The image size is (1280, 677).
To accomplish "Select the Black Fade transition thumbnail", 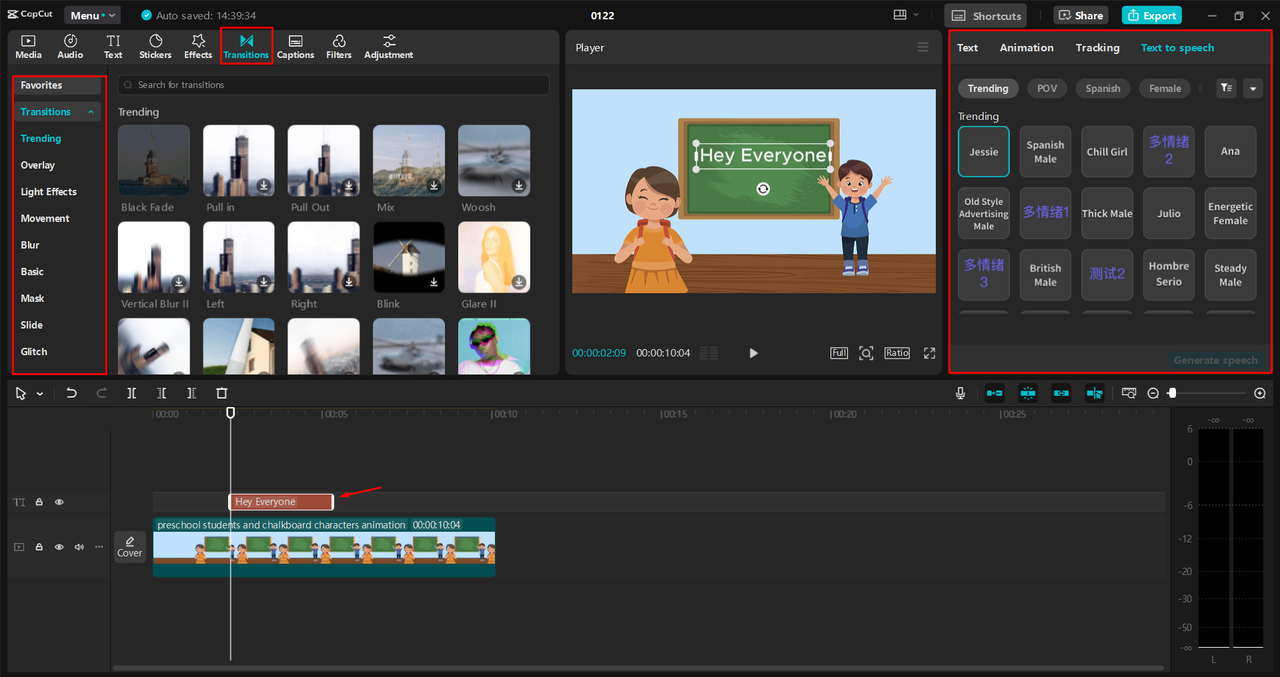I will click(x=154, y=160).
